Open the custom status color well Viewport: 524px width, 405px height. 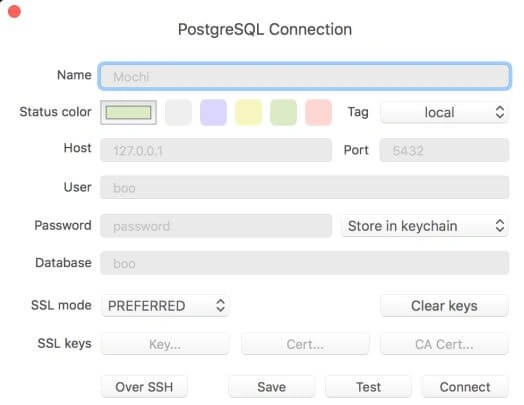click(128, 112)
